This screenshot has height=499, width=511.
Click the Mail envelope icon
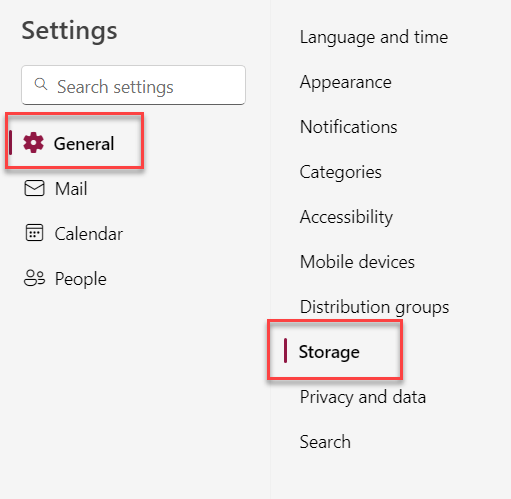pos(34,188)
